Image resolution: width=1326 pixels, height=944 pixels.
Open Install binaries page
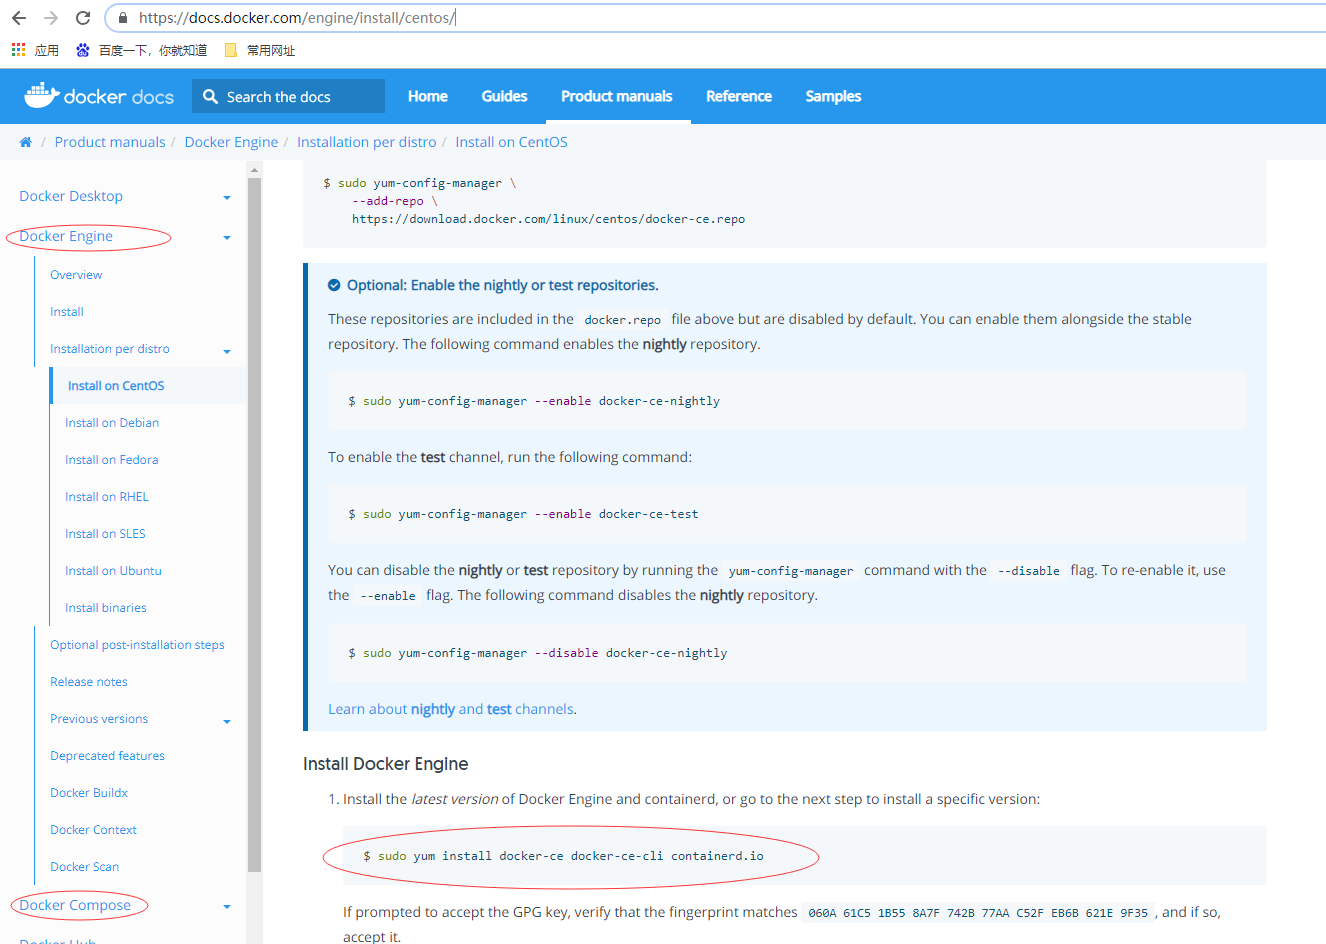(106, 608)
